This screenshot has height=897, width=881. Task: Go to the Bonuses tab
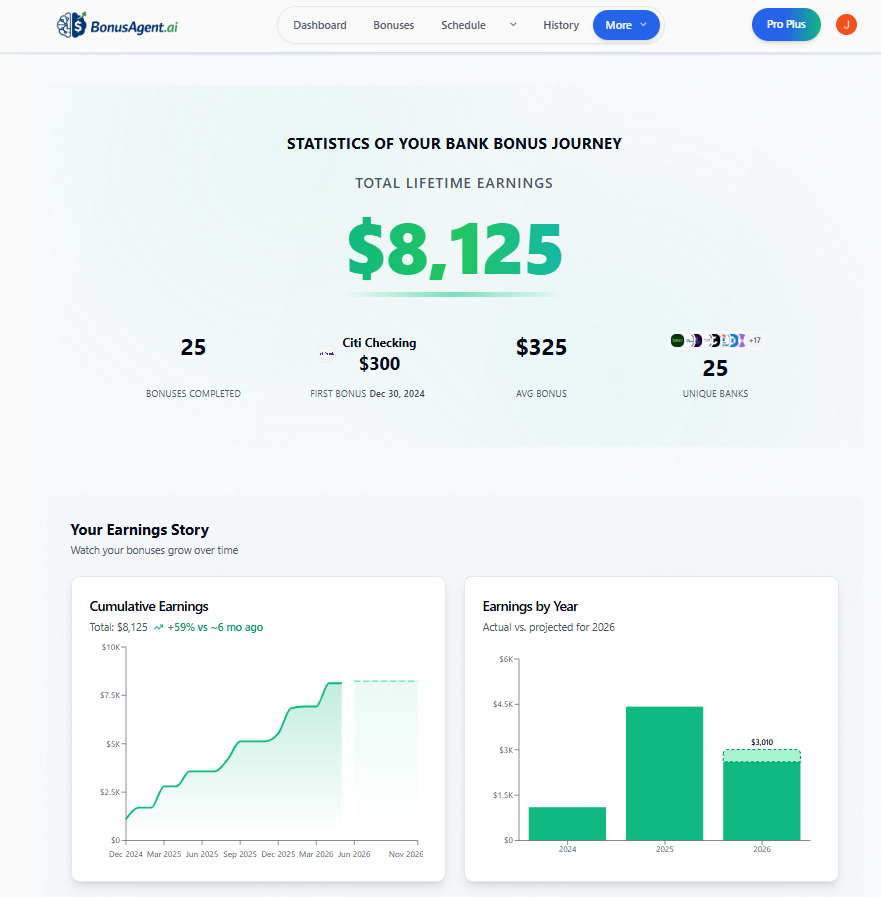[x=394, y=25]
